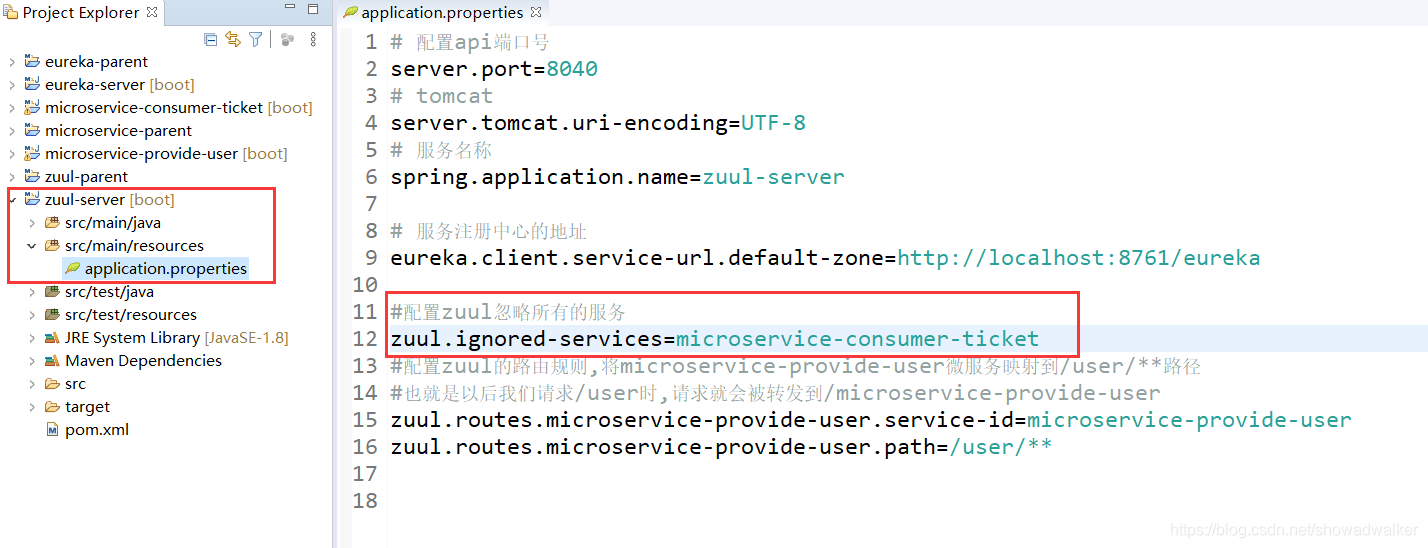Click the '# tomcat' comment line
1428x548 pixels.
pyautogui.click(x=441, y=96)
